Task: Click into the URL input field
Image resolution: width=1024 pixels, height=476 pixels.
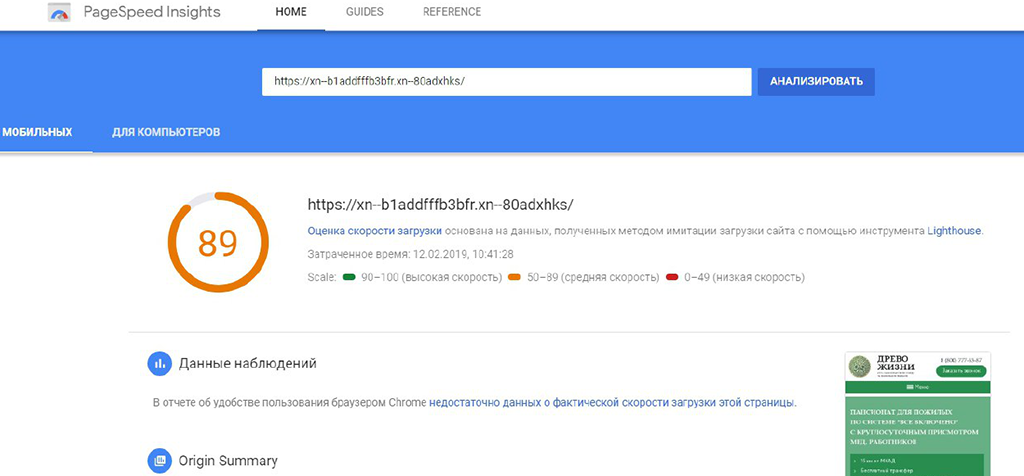Action: [506, 82]
